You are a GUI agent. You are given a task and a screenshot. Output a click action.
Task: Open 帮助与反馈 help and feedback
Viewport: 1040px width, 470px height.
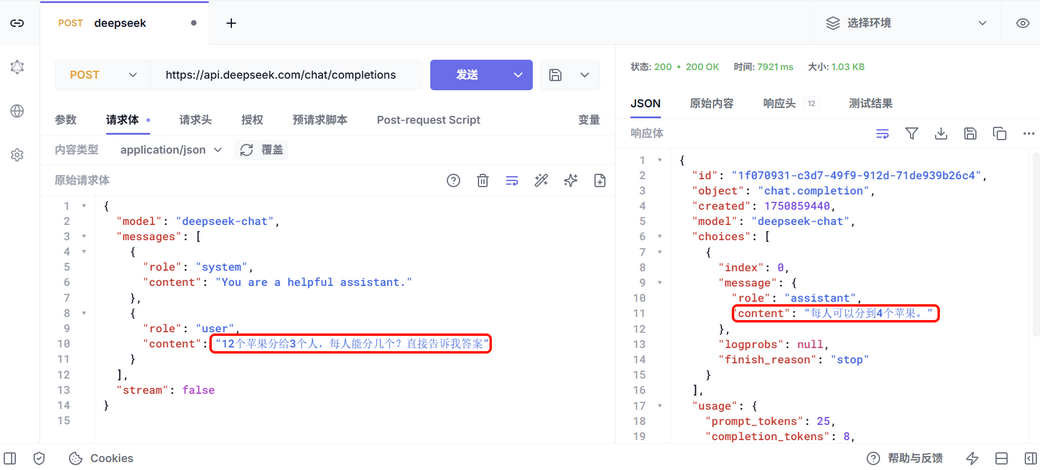pos(905,458)
